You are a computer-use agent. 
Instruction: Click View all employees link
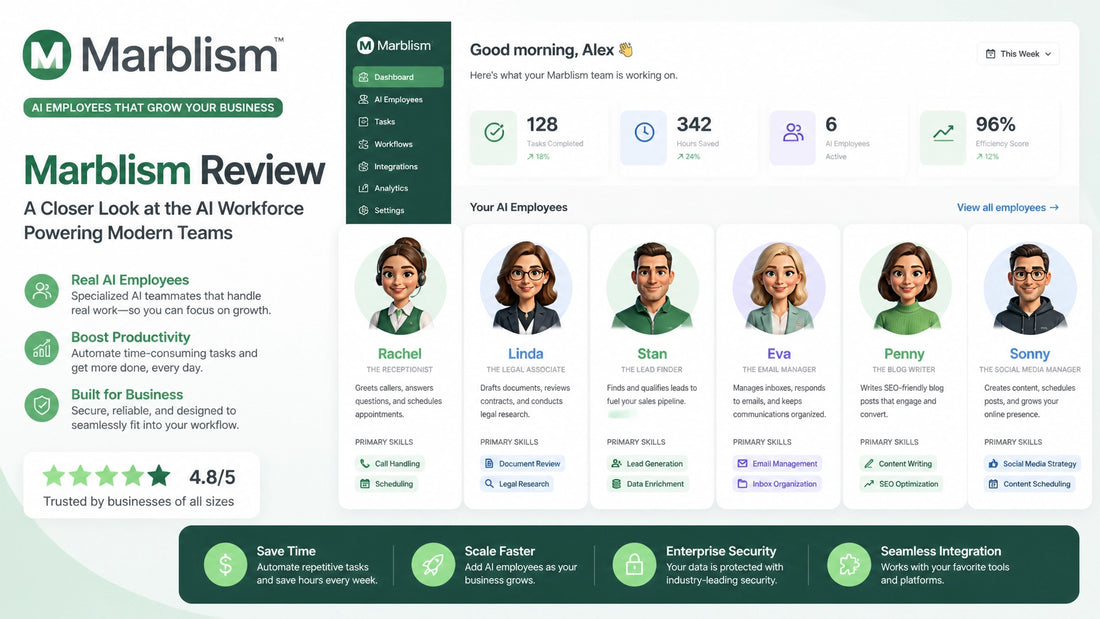(x=1007, y=208)
